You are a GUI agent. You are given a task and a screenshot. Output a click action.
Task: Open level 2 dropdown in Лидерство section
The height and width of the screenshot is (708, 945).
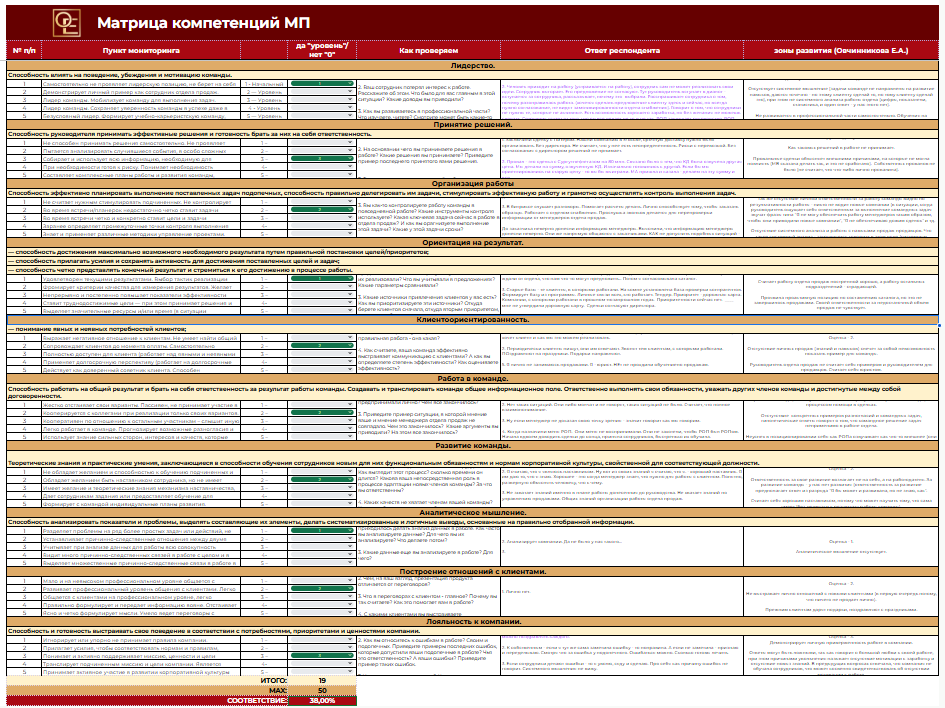[322, 92]
